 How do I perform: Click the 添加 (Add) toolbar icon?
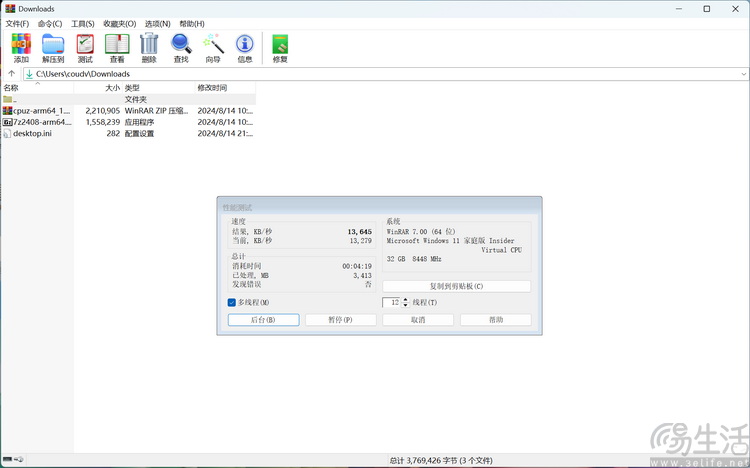(x=21, y=44)
